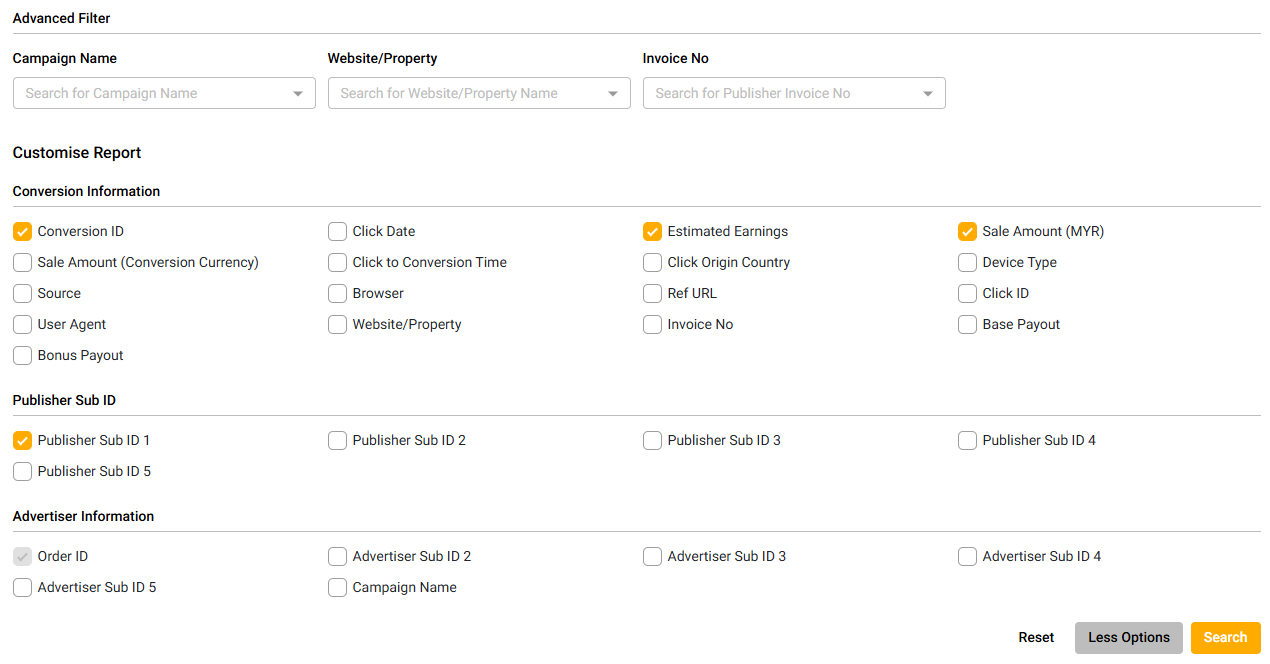Uncheck the Conversion ID checkbox
Image resolution: width=1270 pixels, height=664 pixels.
(22, 232)
